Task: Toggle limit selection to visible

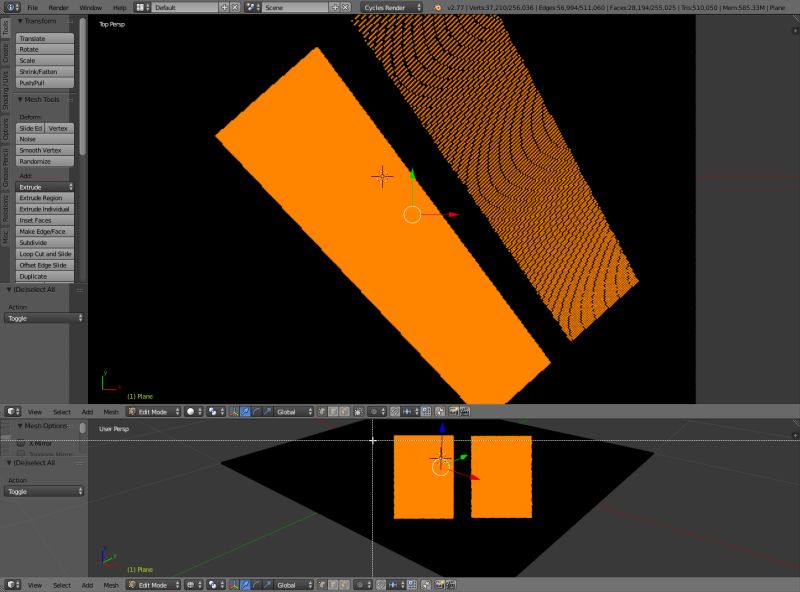Action: coord(357,410)
